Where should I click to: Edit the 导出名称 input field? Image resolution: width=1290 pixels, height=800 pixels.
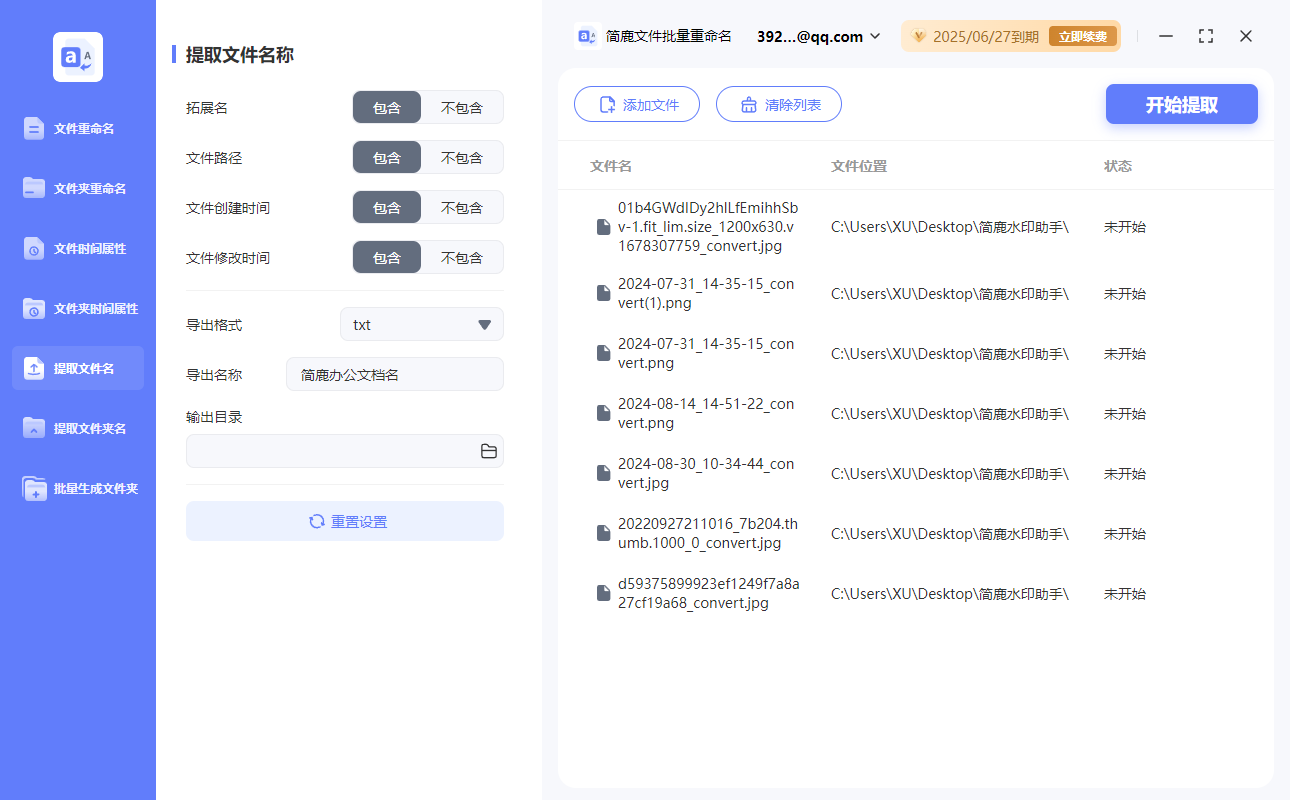click(394, 374)
